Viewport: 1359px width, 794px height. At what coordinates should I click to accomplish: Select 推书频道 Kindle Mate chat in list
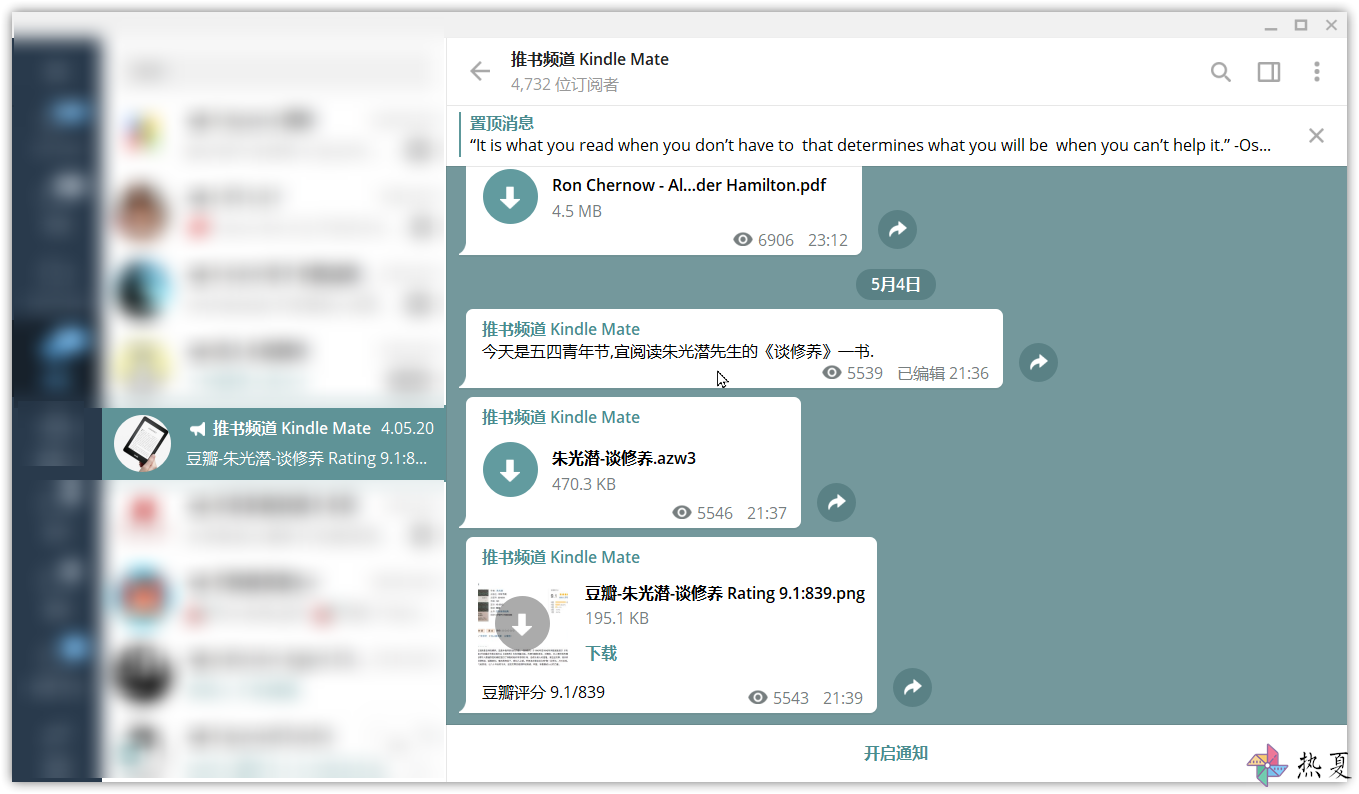tap(273, 443)
